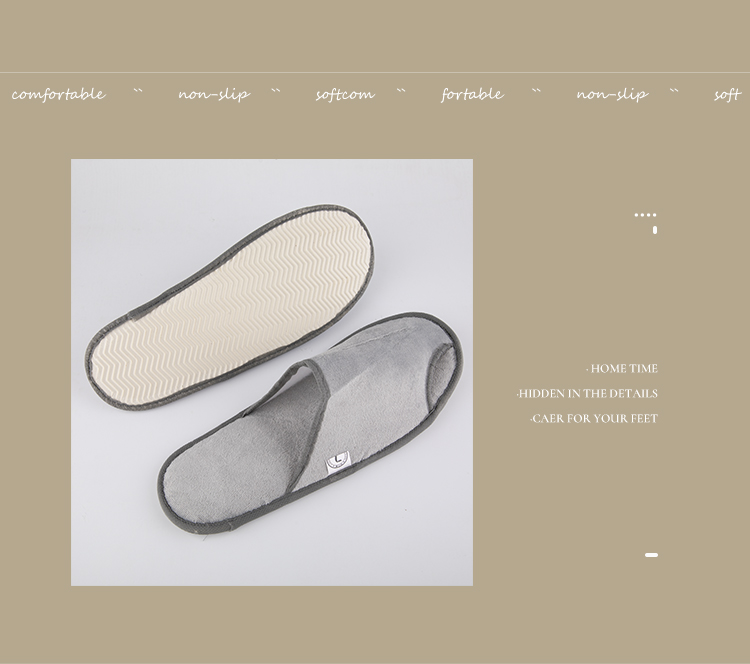Click the small vertical white pill mark
This screenshot has width=750, height=664.
pos(655,230)
